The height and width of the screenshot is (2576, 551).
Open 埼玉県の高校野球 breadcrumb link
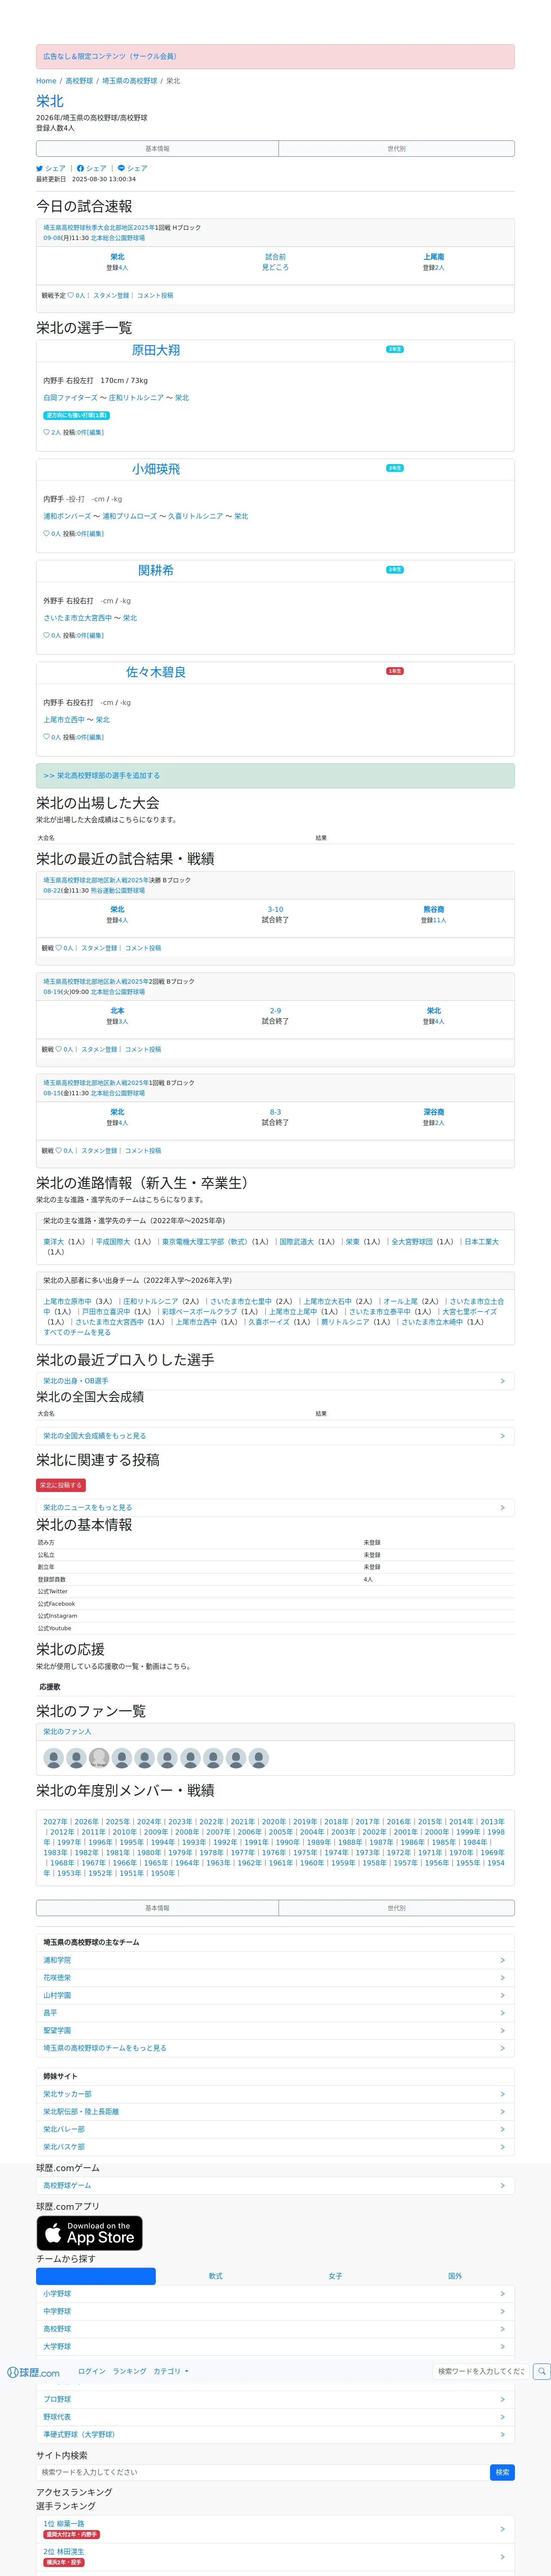(130, 81)
